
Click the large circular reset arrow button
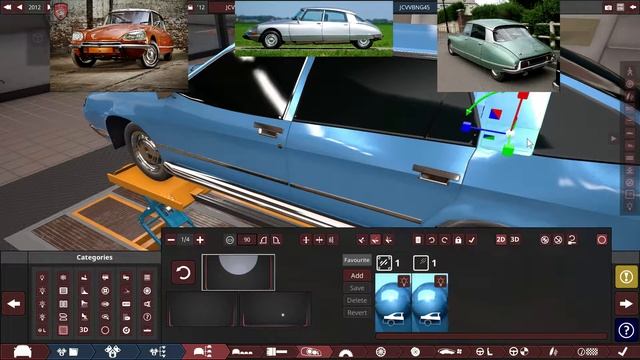(x=183, y=272)
